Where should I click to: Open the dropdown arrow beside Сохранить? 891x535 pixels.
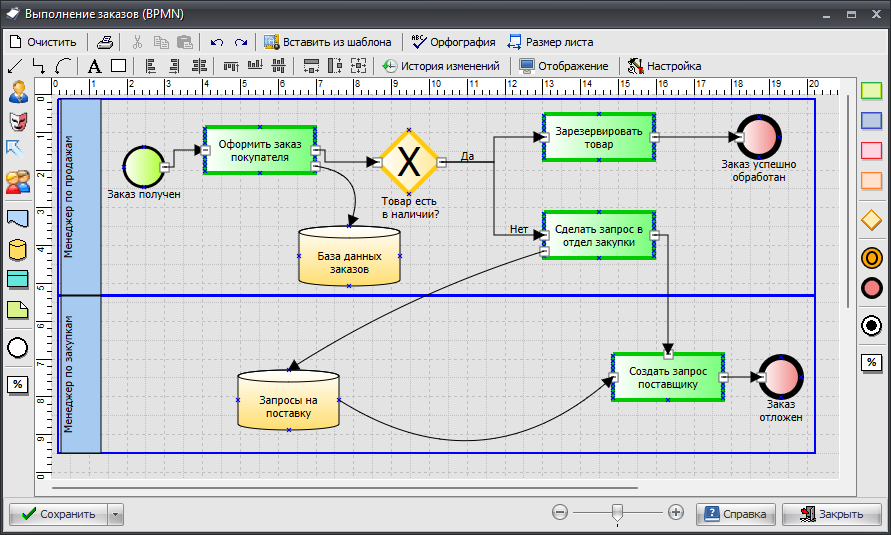116,514
